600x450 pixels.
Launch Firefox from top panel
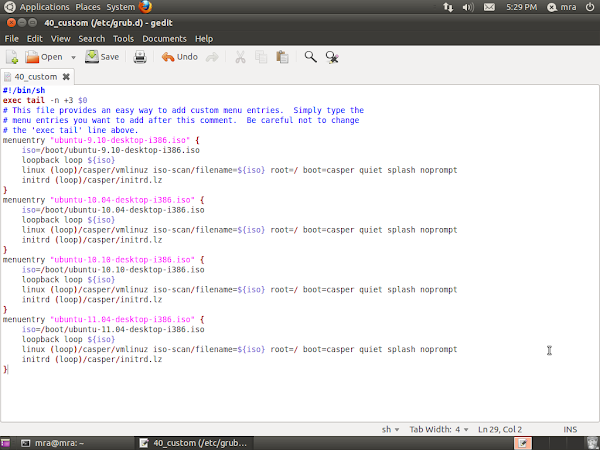tap(145, 7)
